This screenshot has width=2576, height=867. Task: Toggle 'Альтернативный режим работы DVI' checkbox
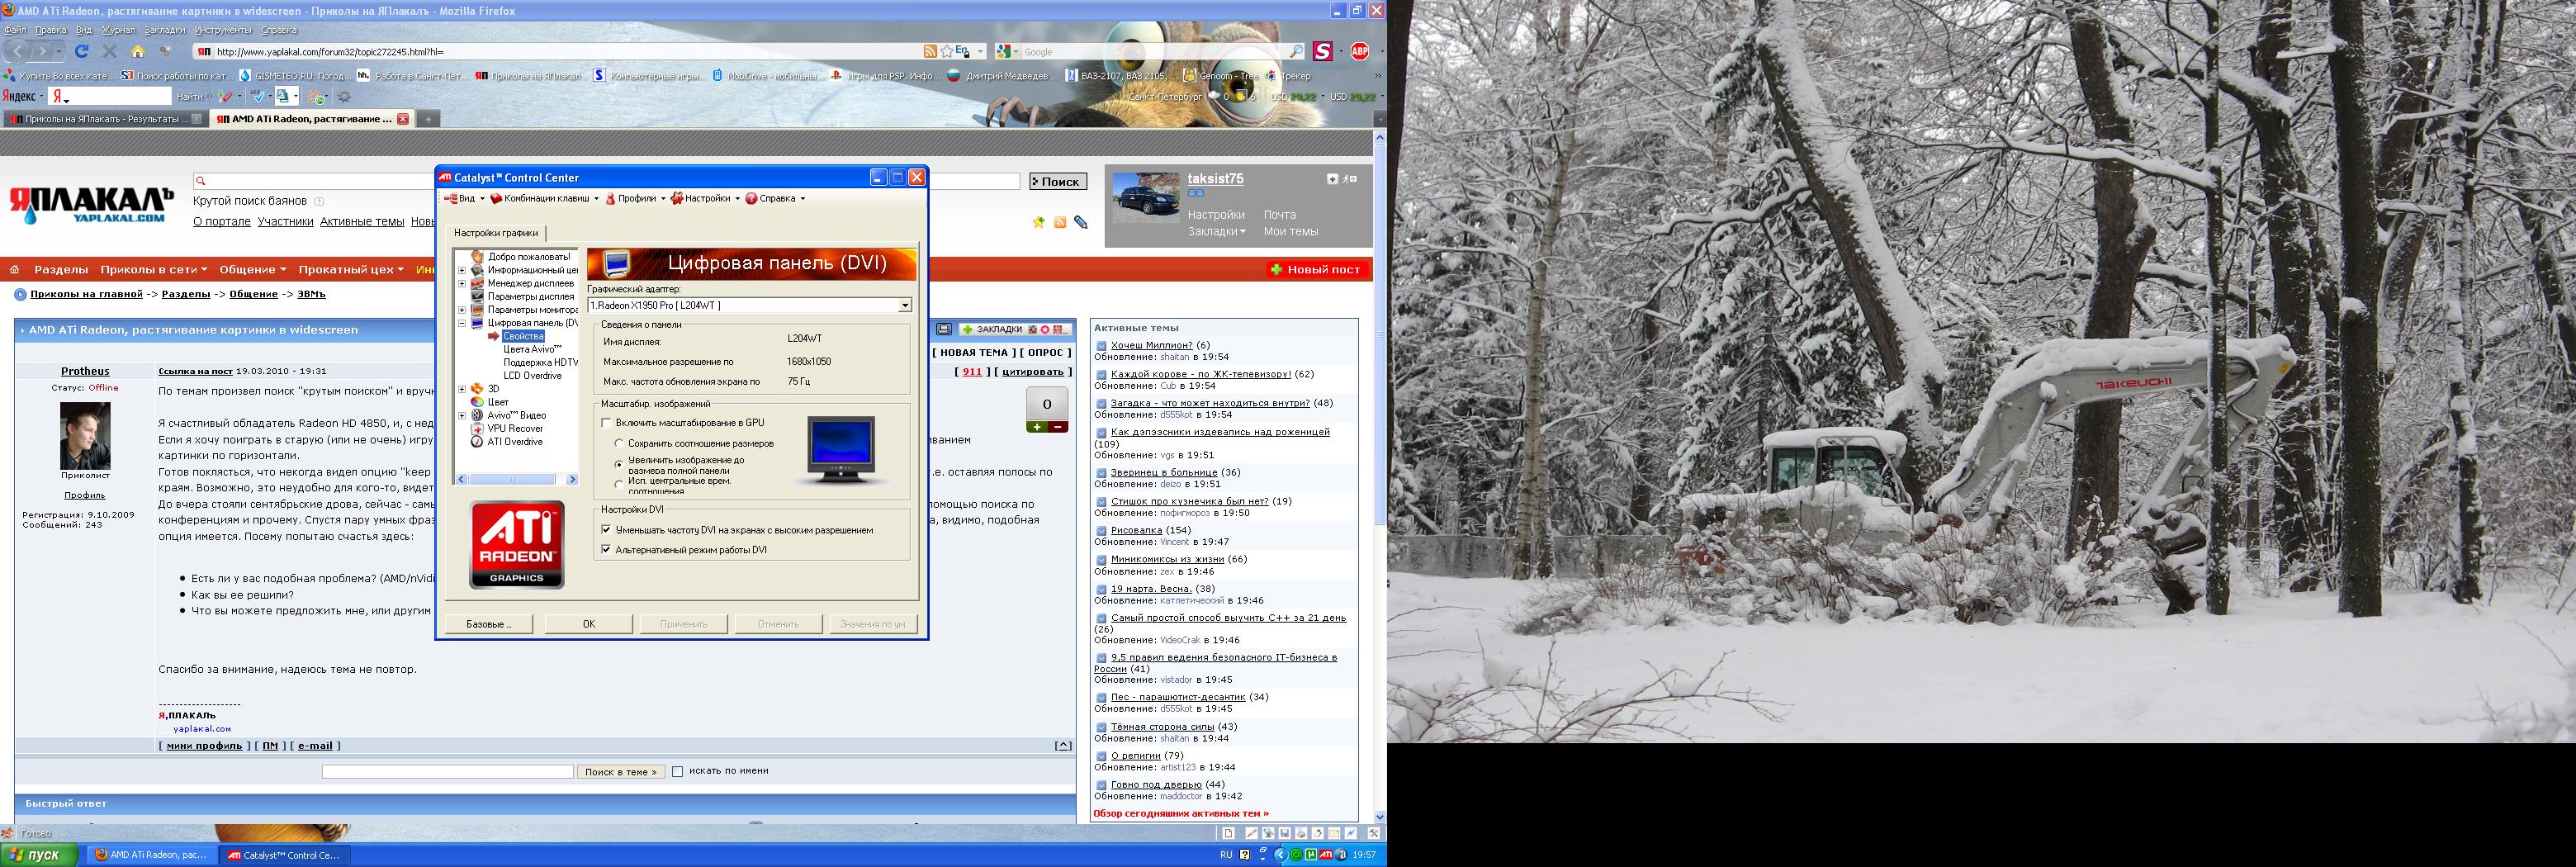click(606, 550)
